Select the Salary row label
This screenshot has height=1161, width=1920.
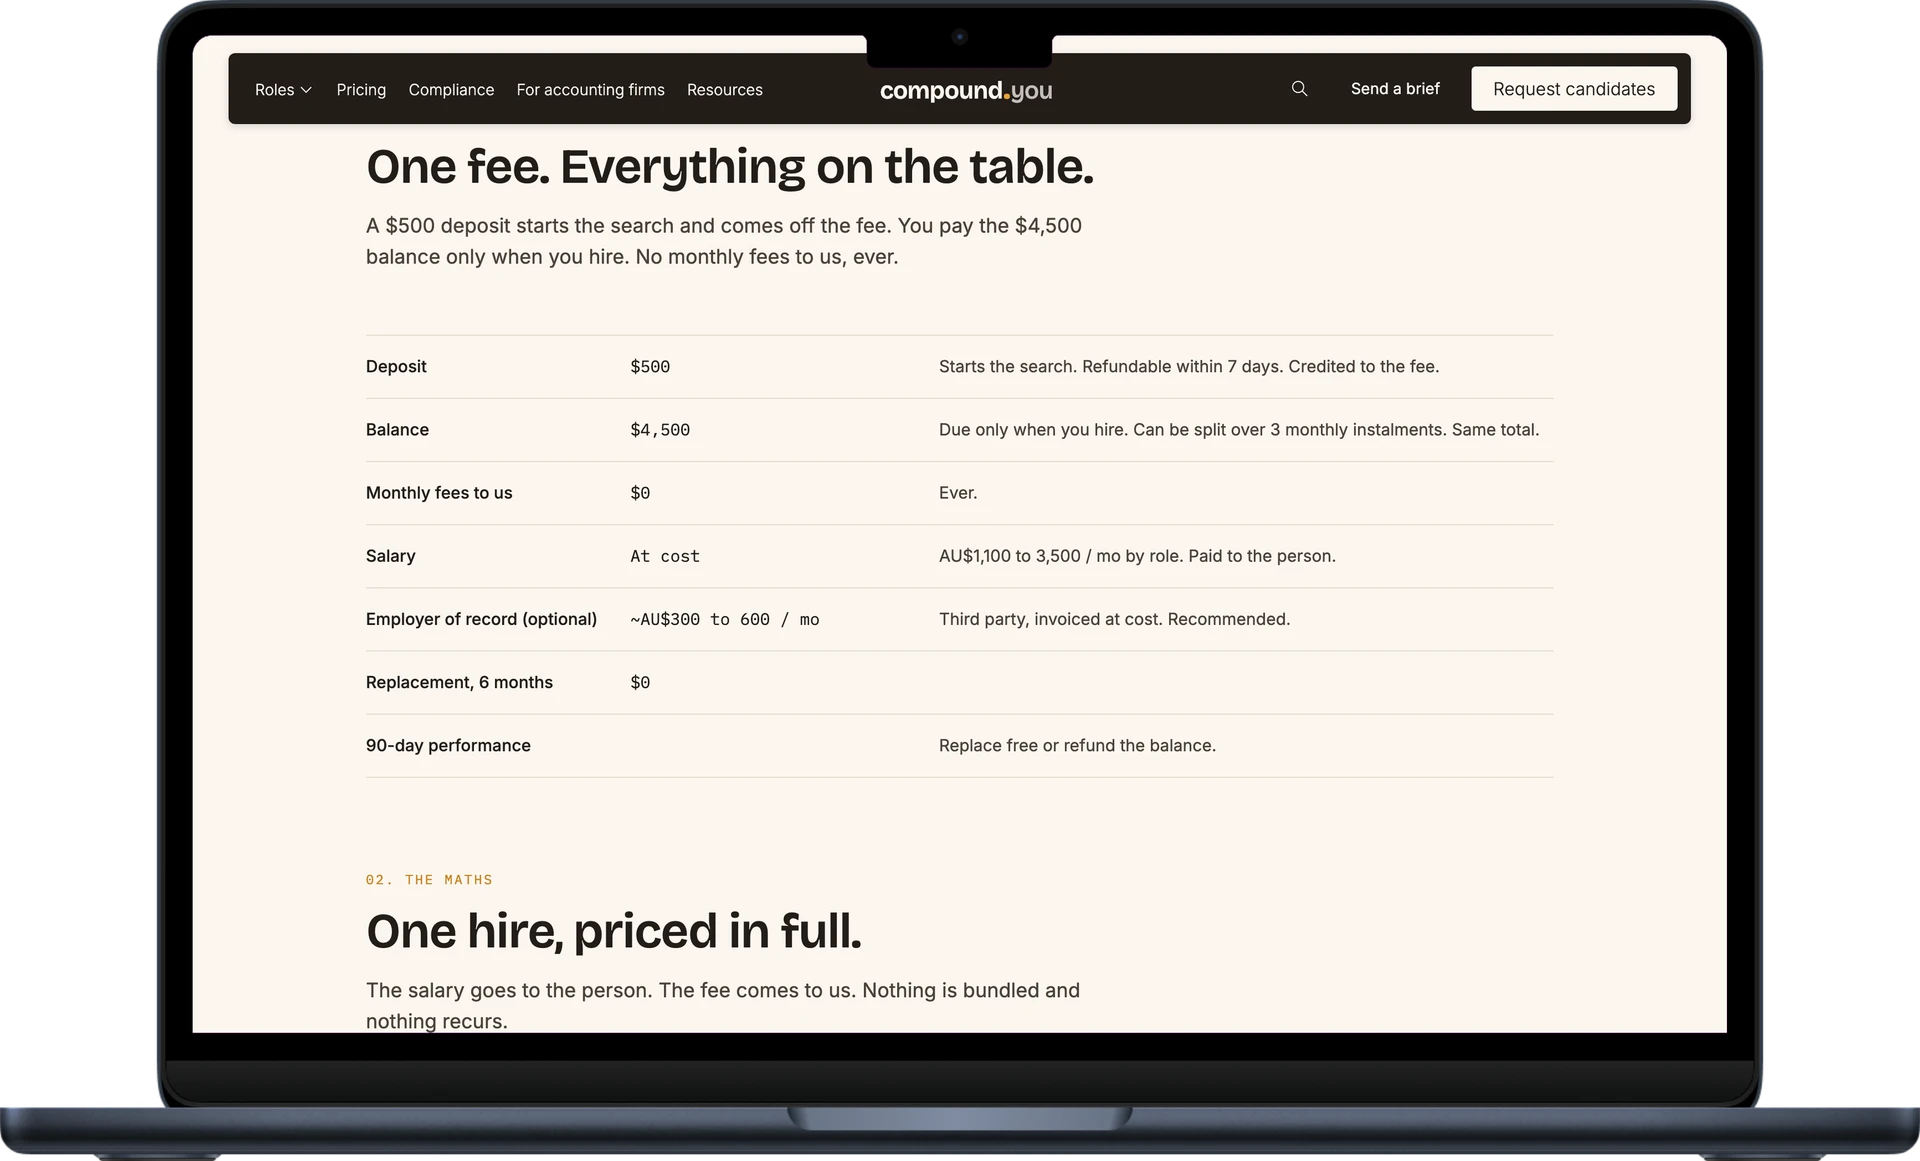[390, 556]
